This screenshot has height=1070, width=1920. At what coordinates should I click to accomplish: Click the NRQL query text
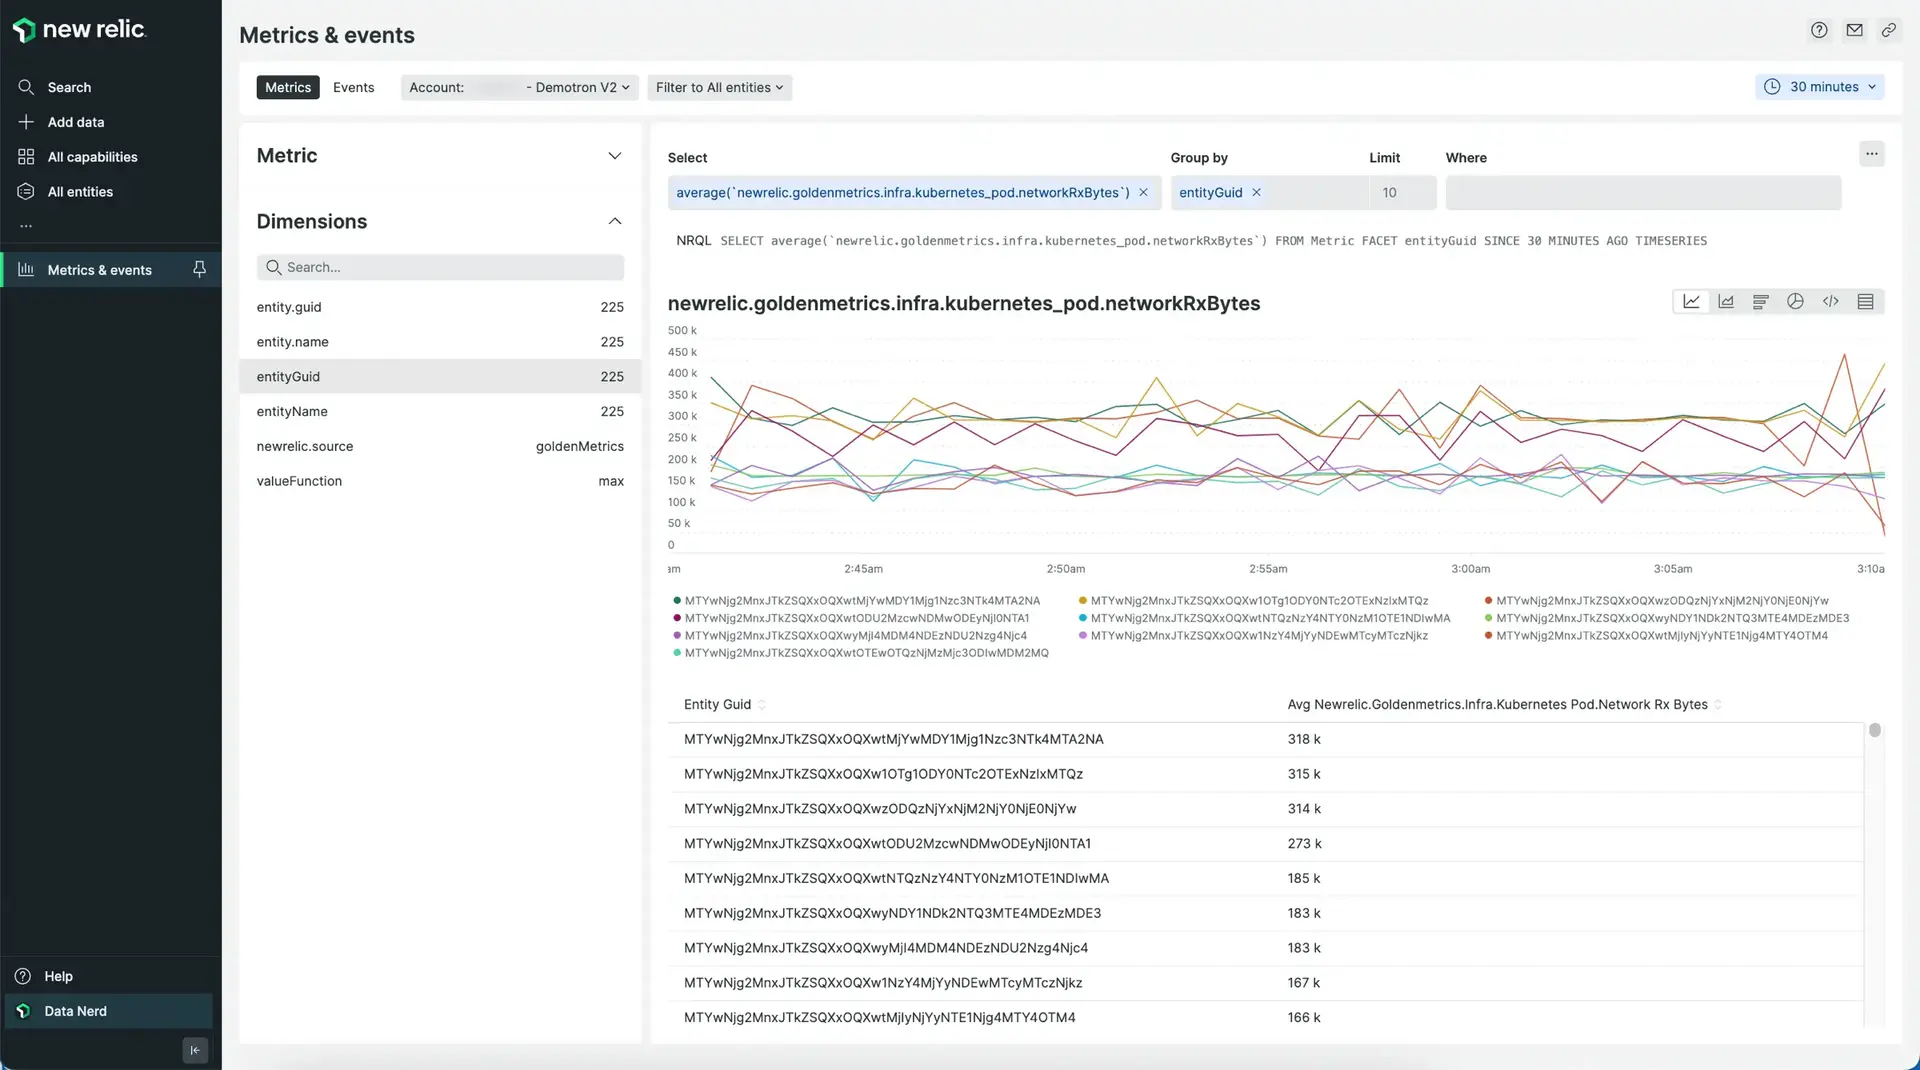point(1213,241)
